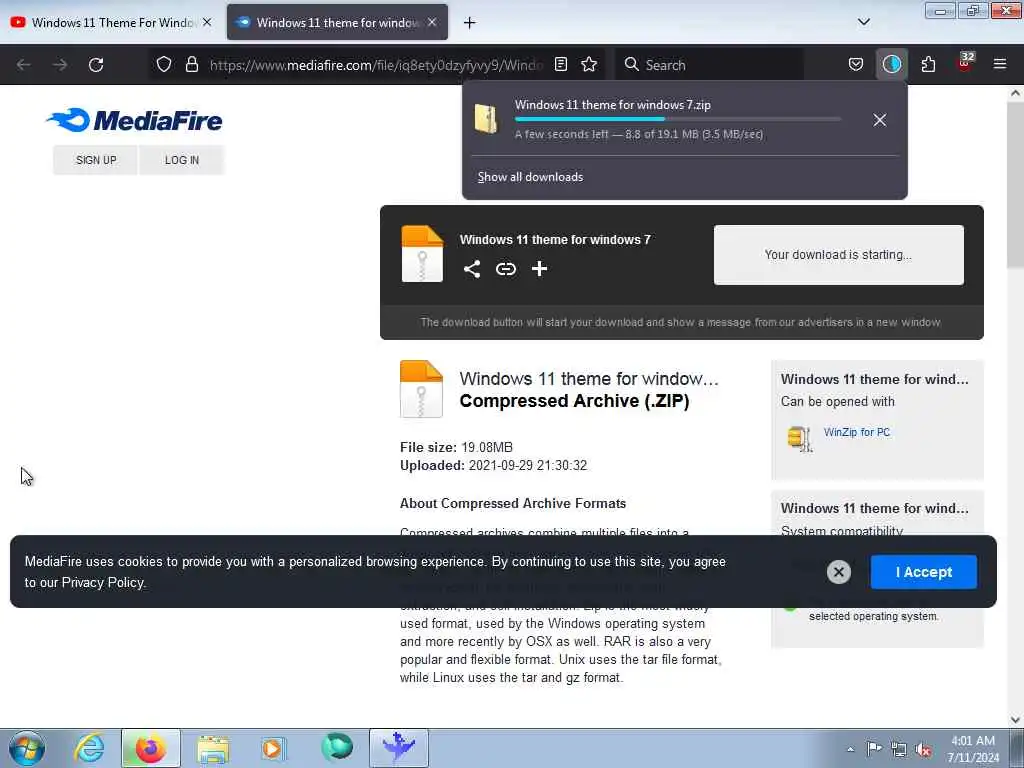
Task: Click Your download is starting button
Action: [x=839, y=255]
